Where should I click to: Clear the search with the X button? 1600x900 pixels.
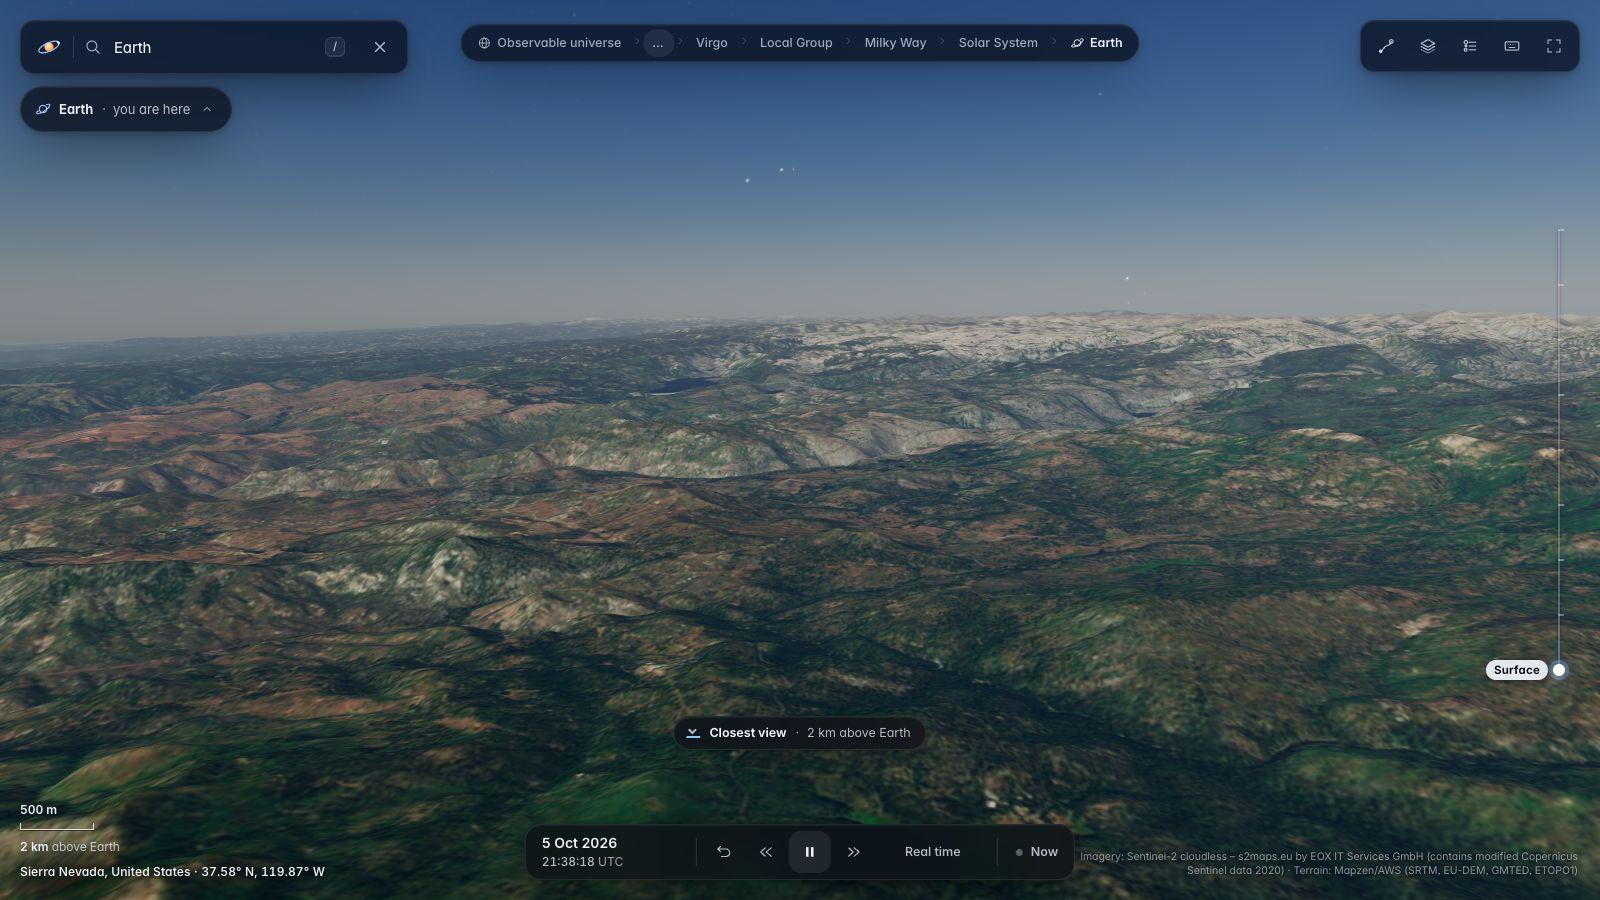coord(380,47)
